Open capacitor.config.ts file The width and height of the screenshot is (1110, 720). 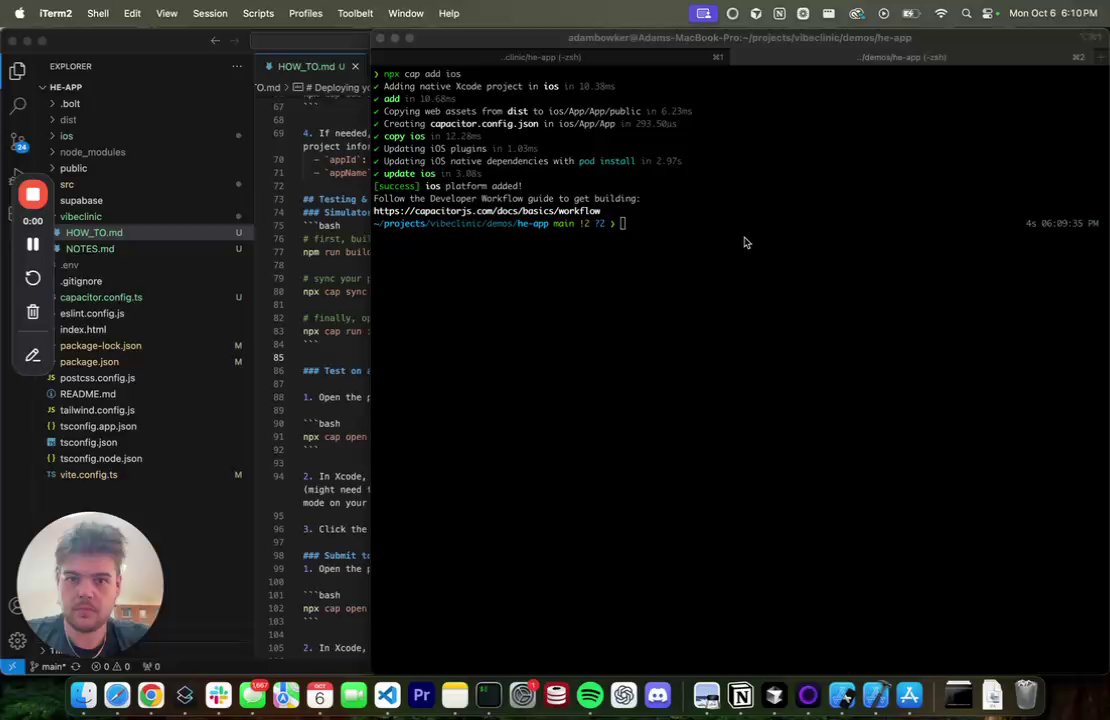101,297
